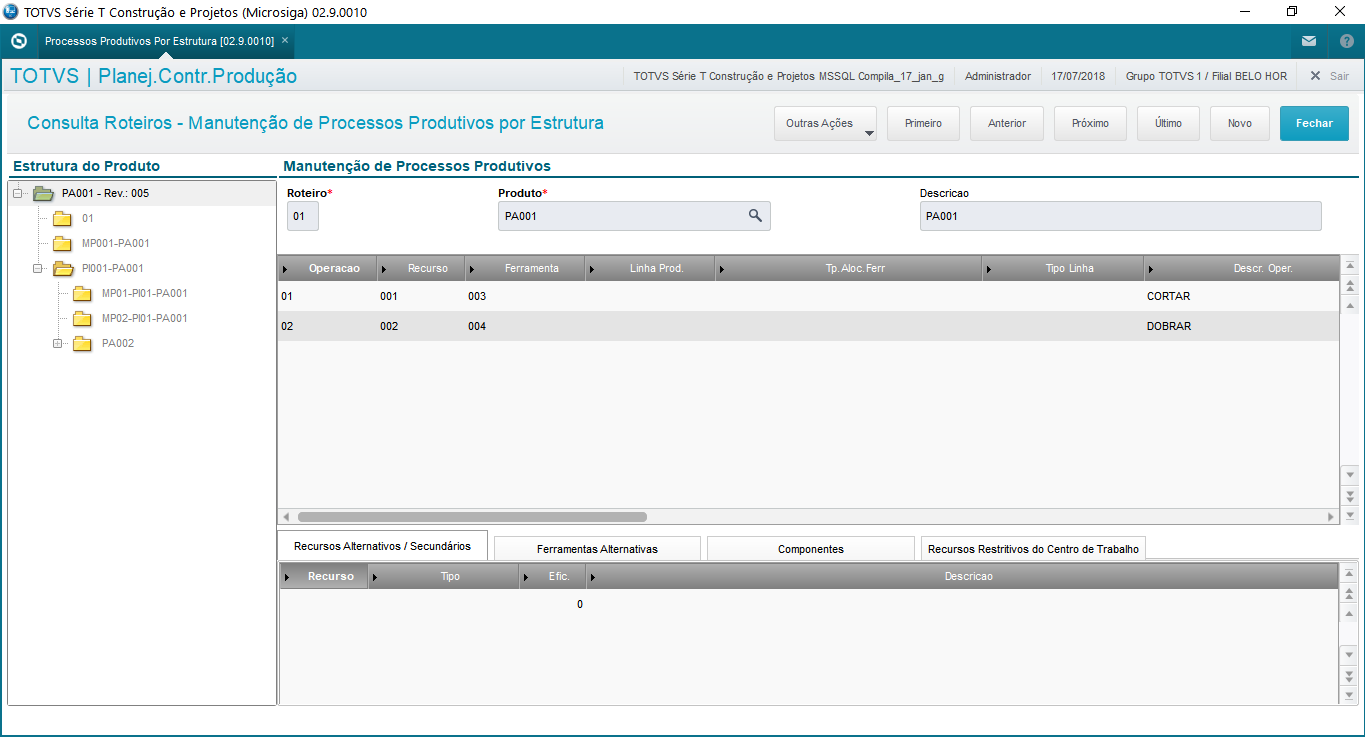Viewport: 1365px width, 737px height.
Task: Click the right arrow of the horizontal scrollbar
Action: (1331, 517)
